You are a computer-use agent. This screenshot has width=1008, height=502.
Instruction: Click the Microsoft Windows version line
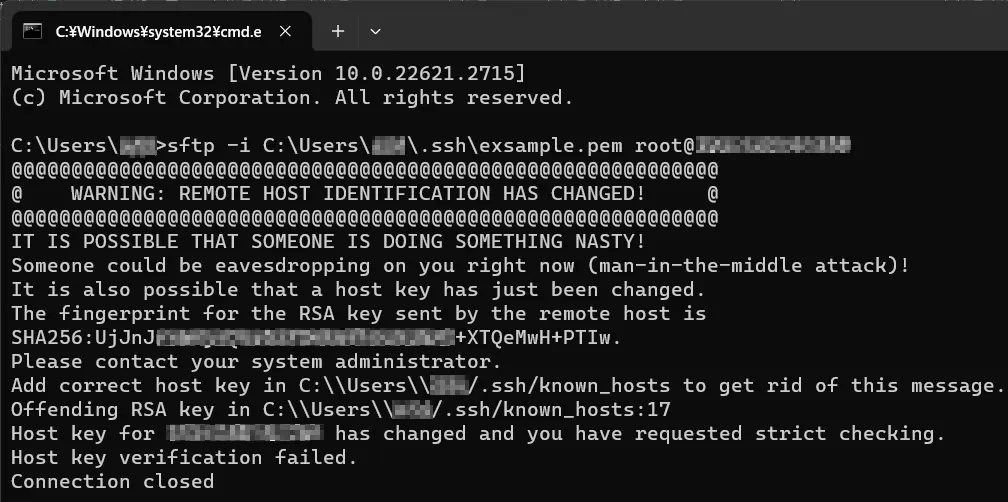pyautogui.click(x=268, y=73)
